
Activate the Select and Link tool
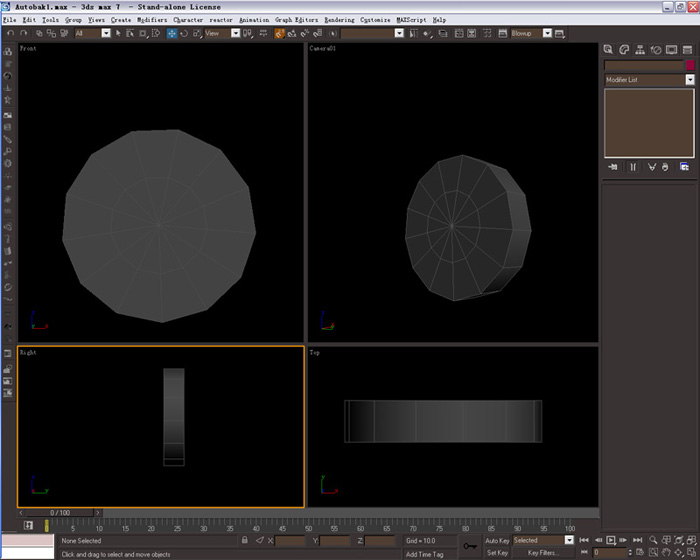point(39,33)
